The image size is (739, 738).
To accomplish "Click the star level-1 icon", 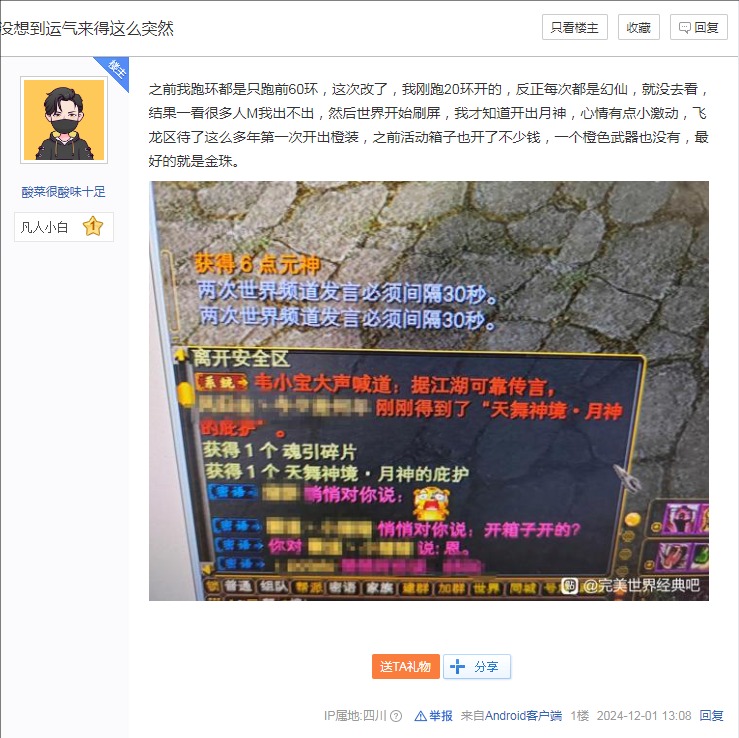I will [93, 227].
